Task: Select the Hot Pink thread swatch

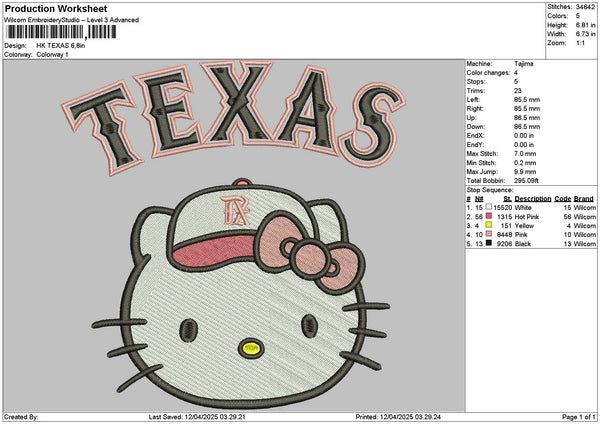Action: pos(487,215)
